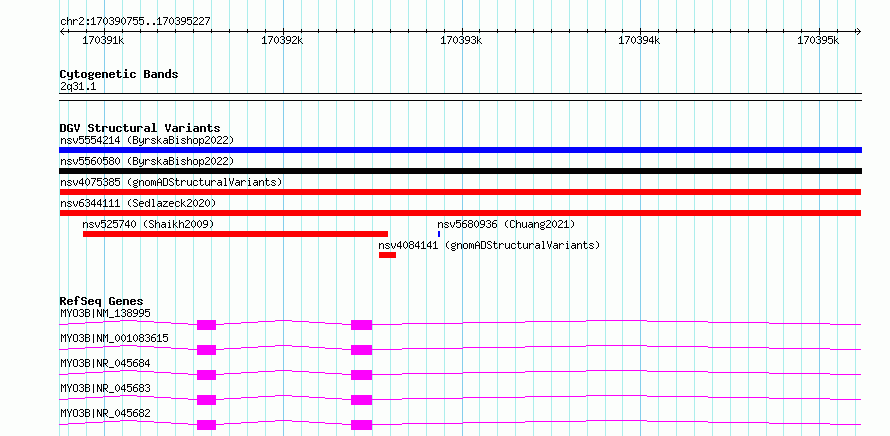
Task: Click second exon of MYO3B NR_045684
Action: (x=362, y=375)
